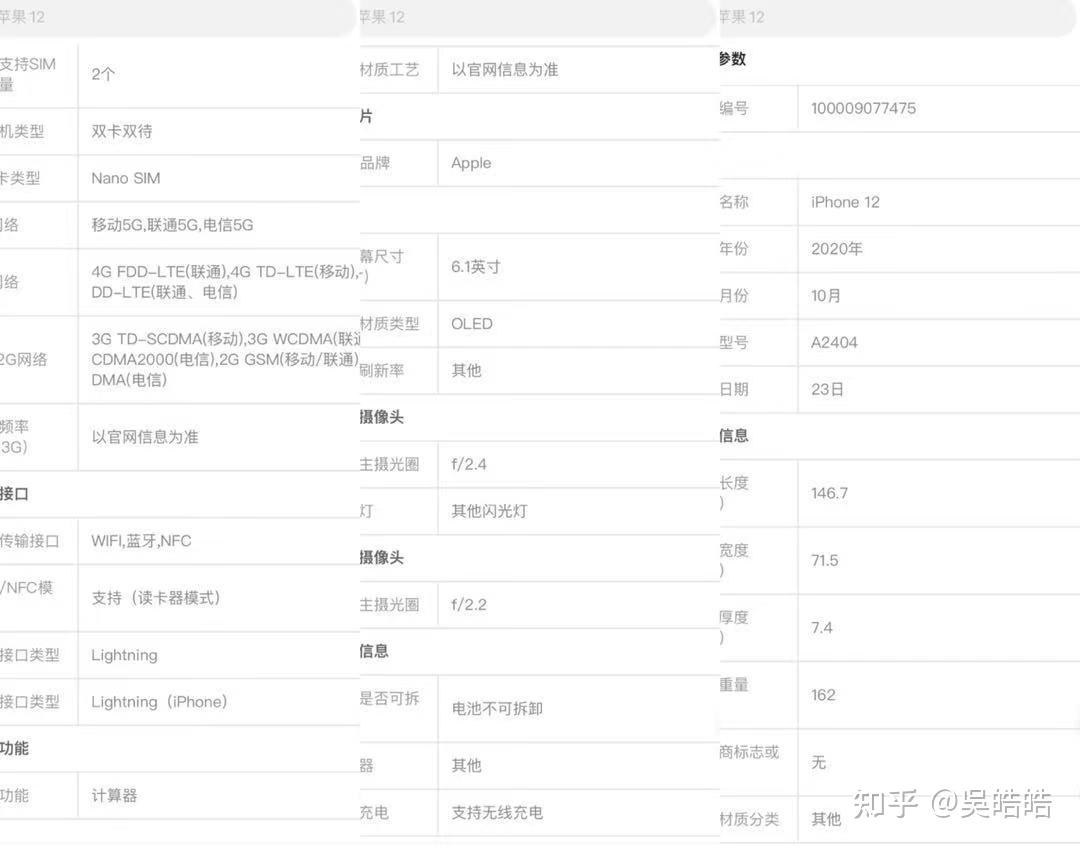Click the Nano SIM value
The height and width of the screenshot is (848, 1080).
[x=125, y=178]
